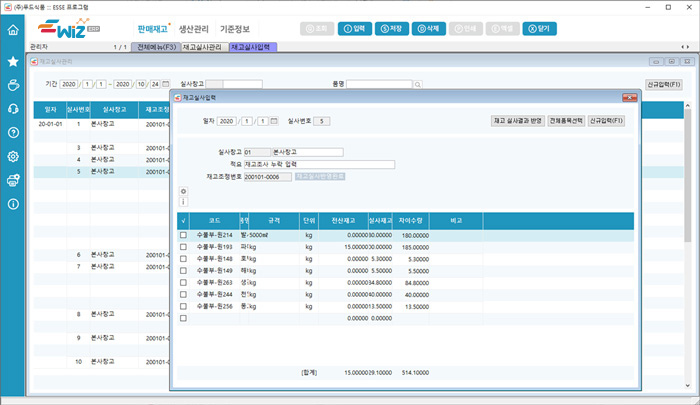Open the headset support icon in sidebar
This screenshot has height=405, width=700.
[x=13, y=109]
